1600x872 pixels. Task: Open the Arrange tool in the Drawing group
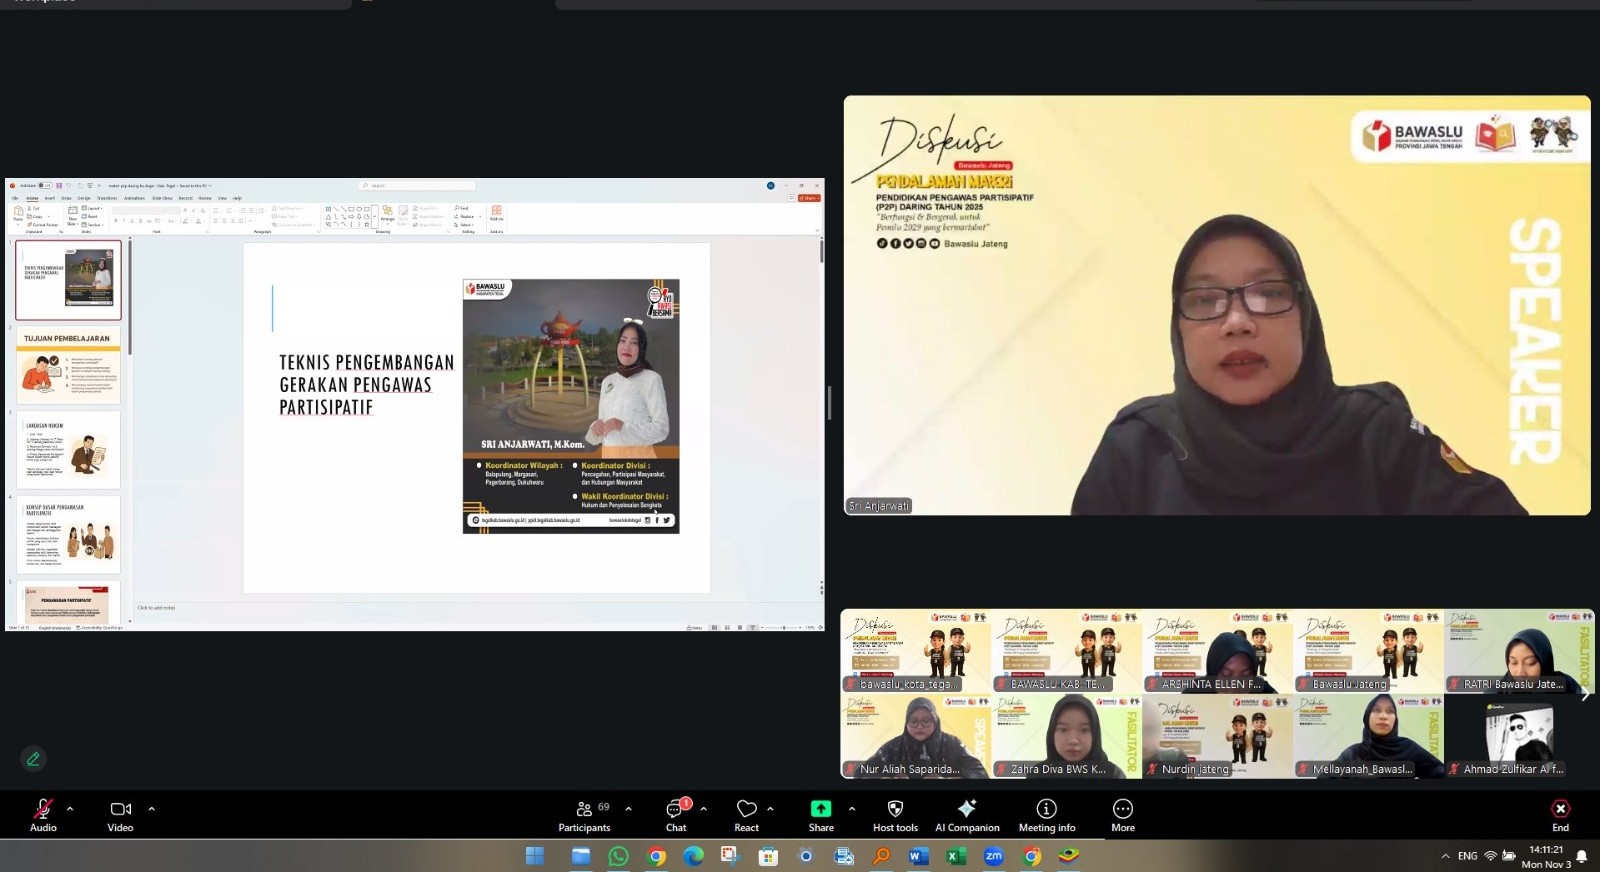(387, 214)
